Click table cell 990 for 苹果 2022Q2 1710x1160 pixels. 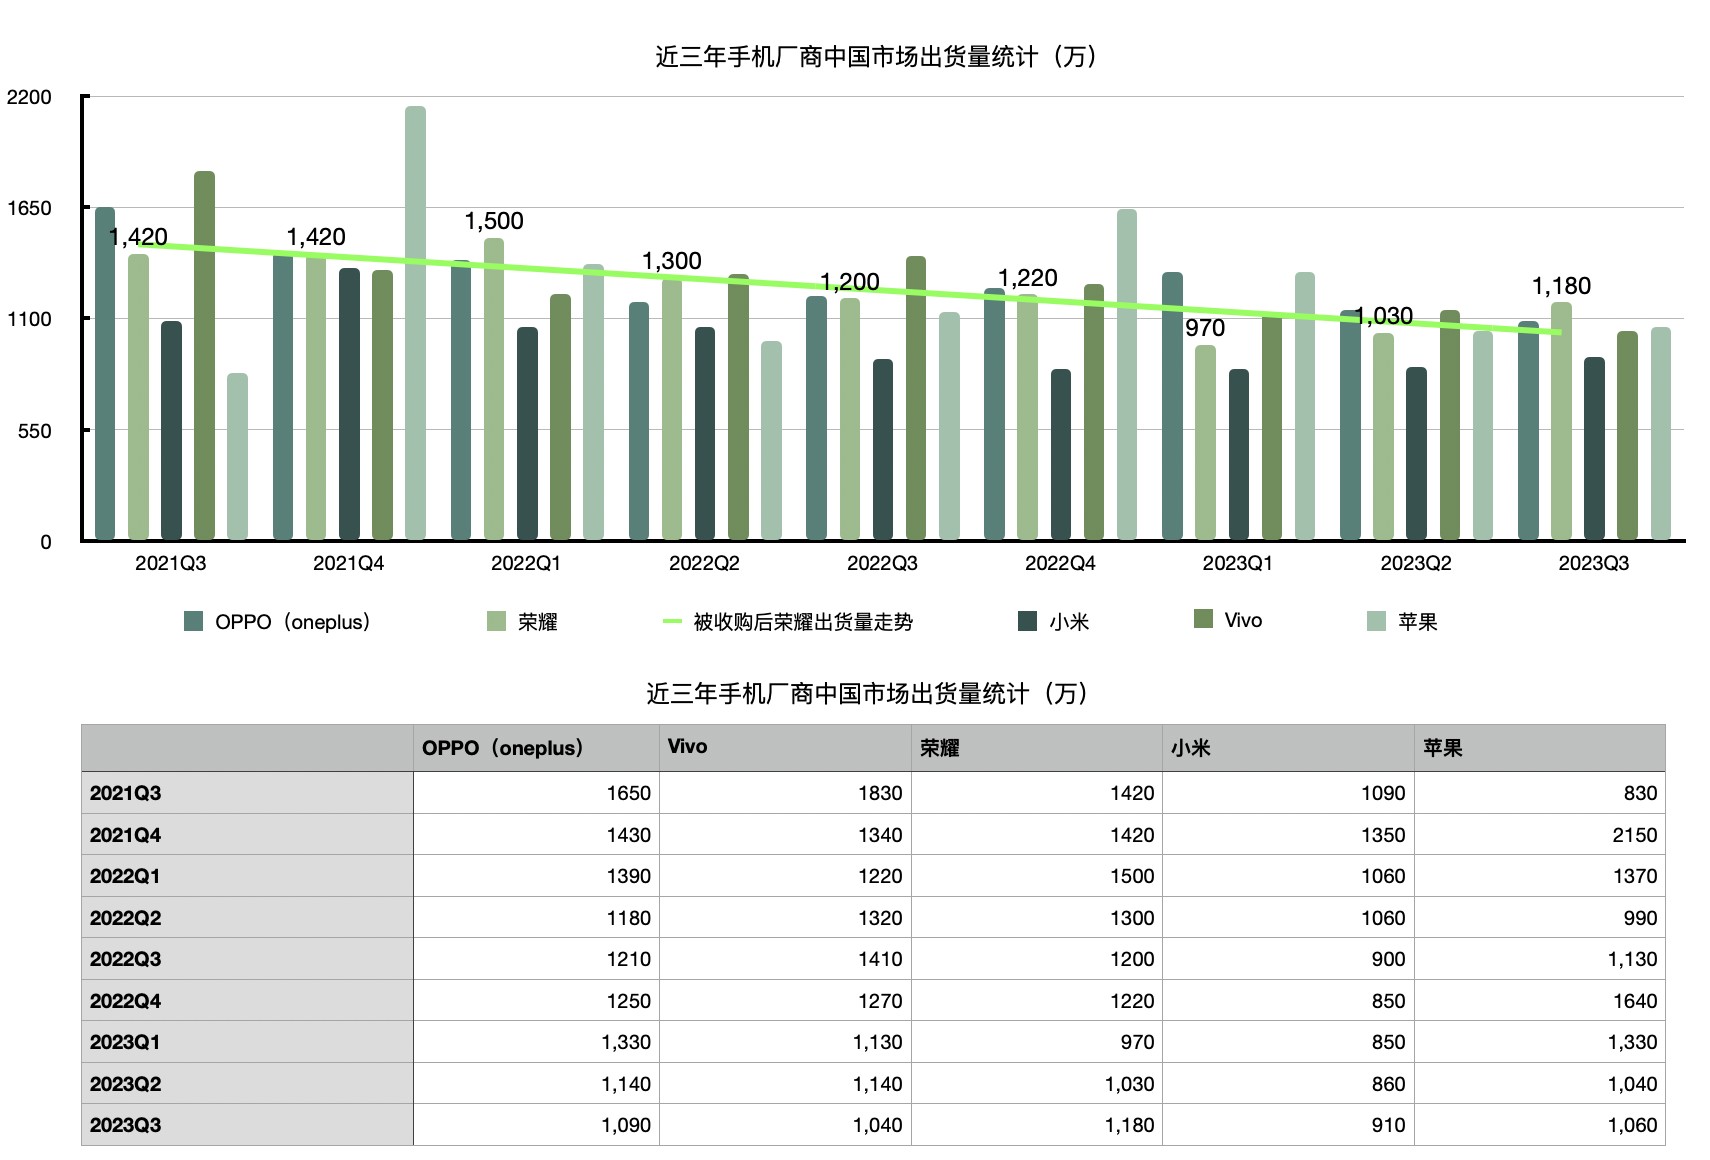click(x=1540, y=918)
